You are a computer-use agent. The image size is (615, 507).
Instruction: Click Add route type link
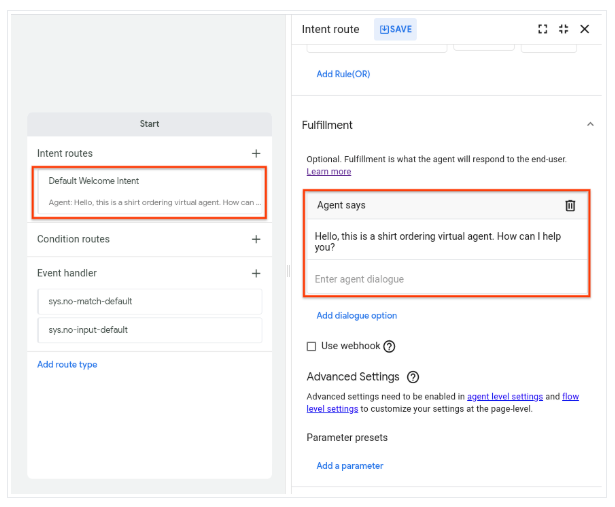click(x=67, y=365)
